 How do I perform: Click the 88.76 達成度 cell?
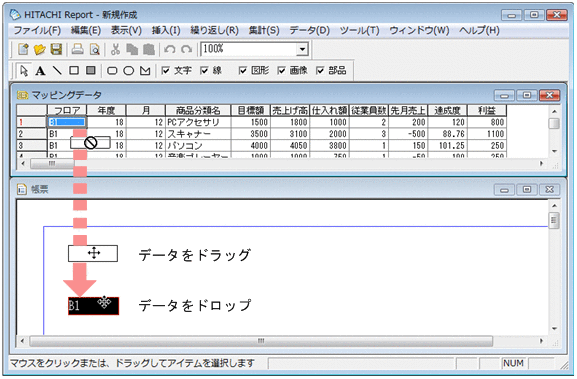click(447, 134)
